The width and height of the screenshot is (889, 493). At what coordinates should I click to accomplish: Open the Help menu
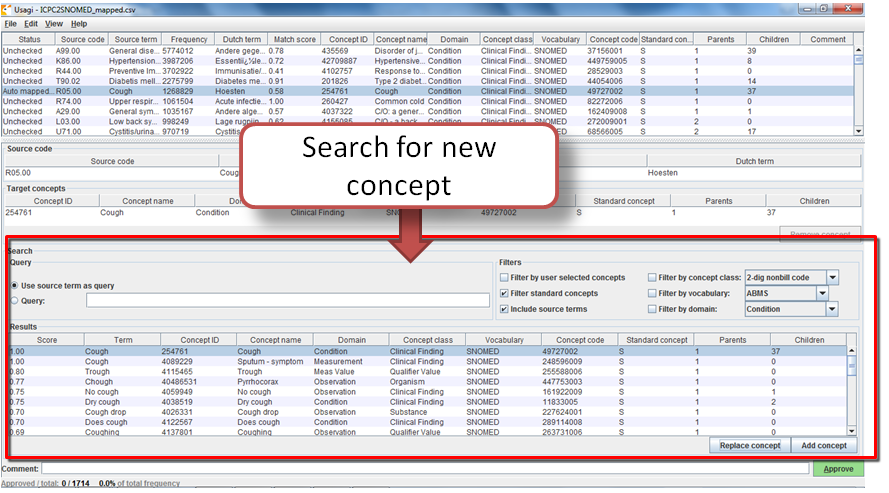coord(79,23)
